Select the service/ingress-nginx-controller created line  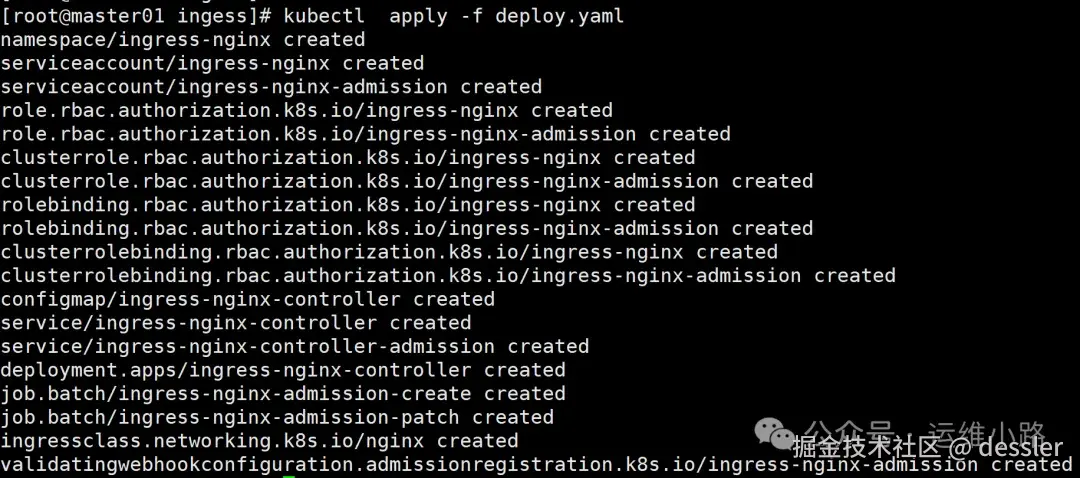[x=236, y=323]
